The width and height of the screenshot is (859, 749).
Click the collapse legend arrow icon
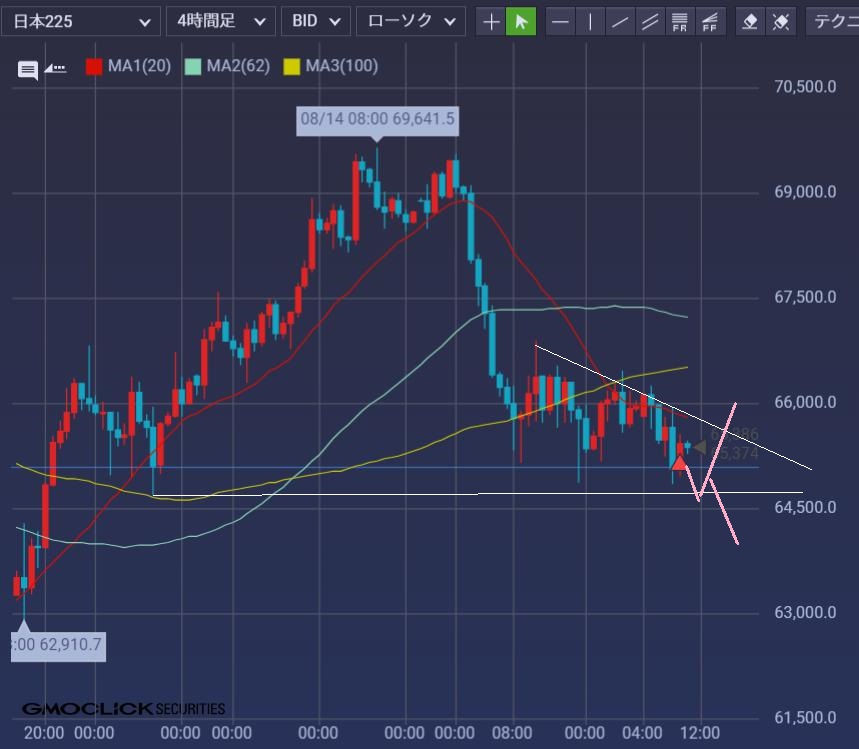55,68
